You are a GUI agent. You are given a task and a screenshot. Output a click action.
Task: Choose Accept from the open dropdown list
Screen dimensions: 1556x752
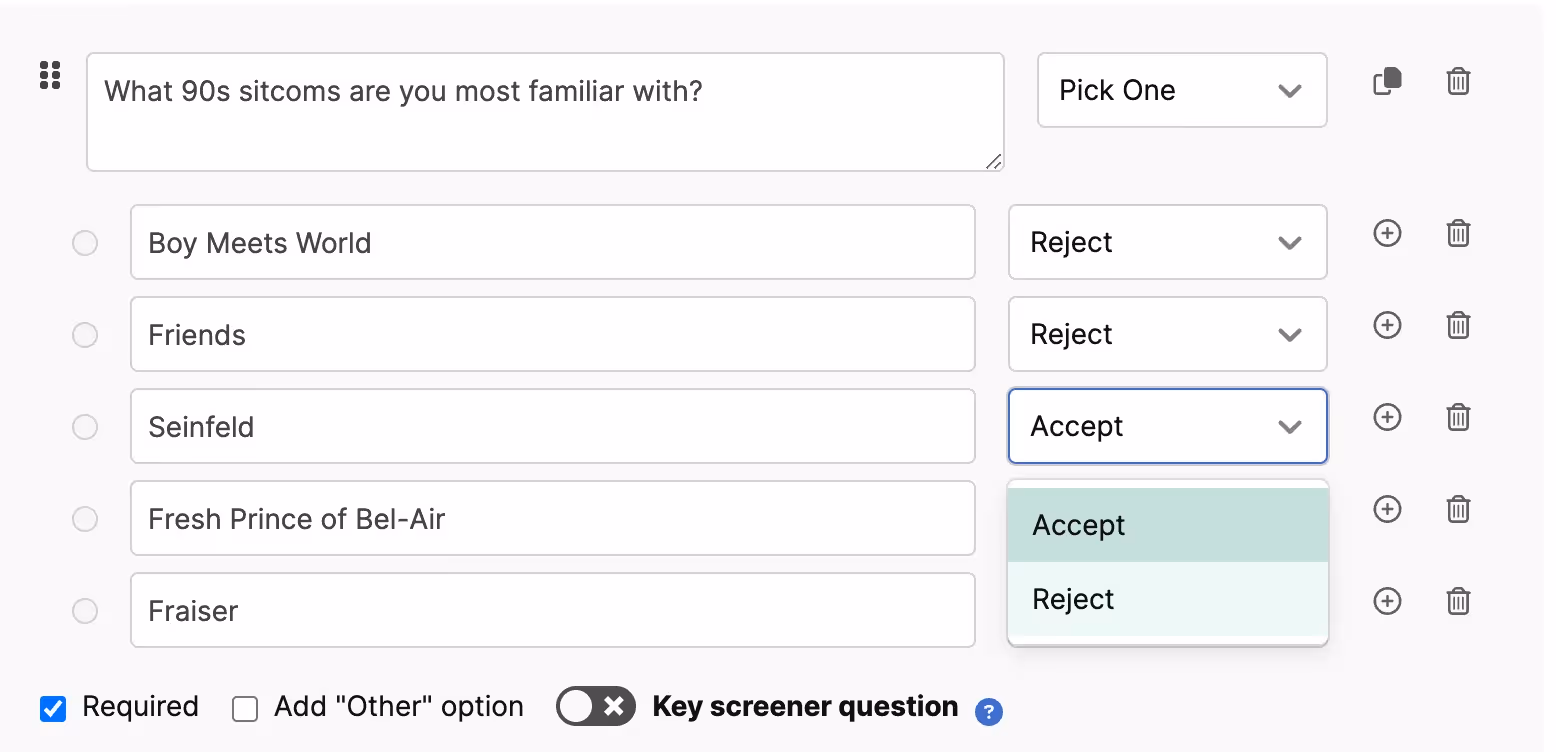pyautogui.click(x=1166, y=526)
